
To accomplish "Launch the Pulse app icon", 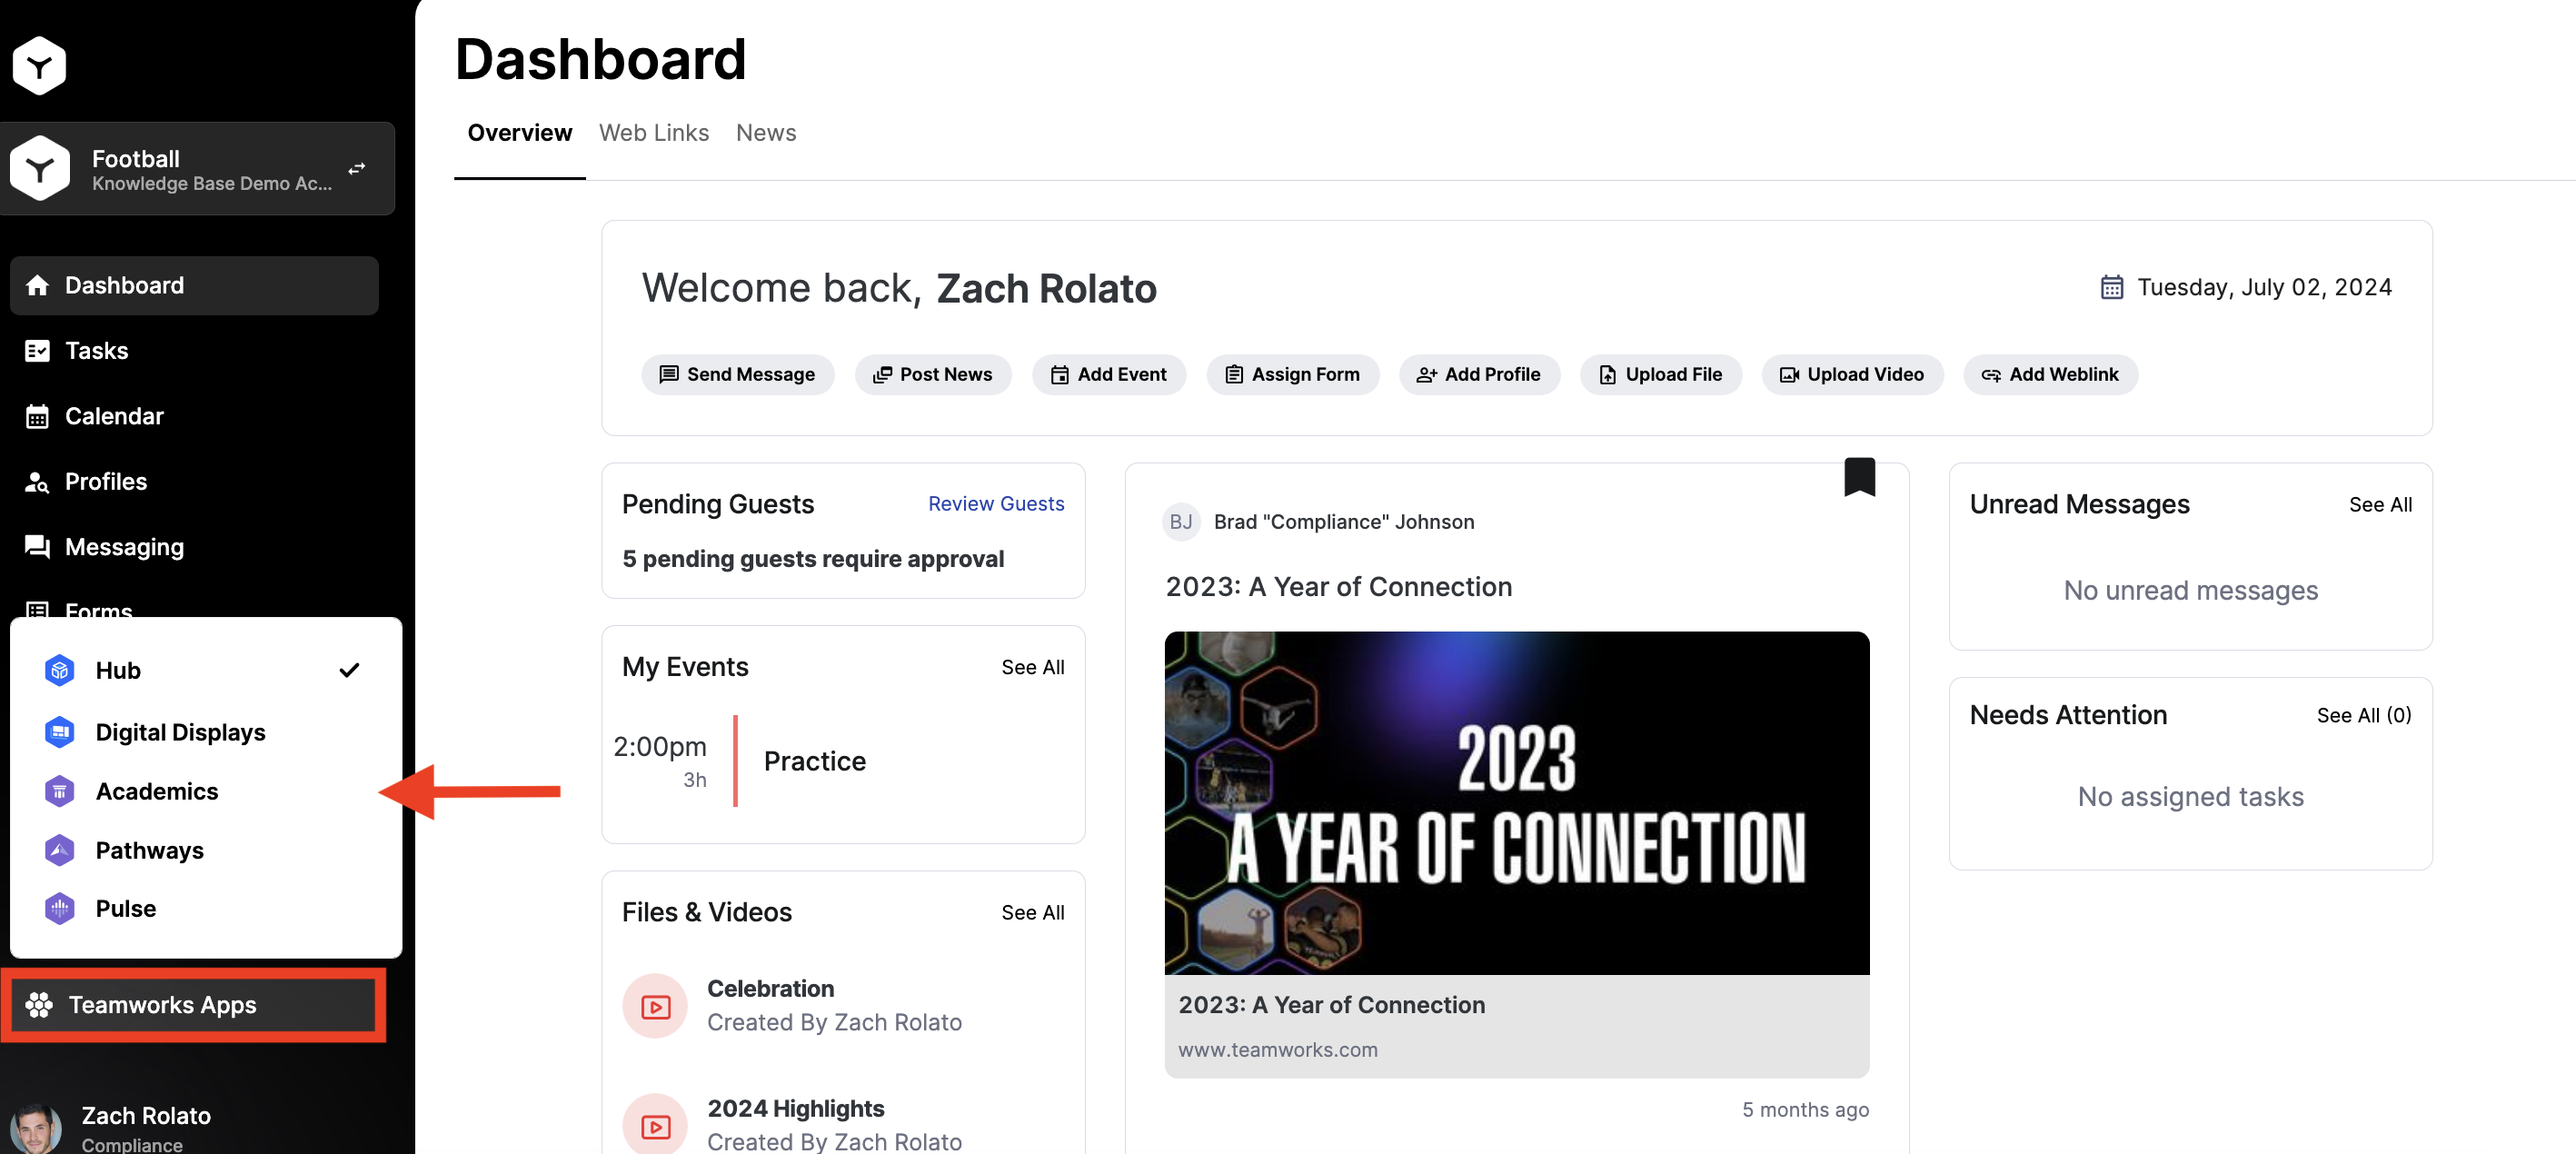I will pyautogui.click(x=60, y=908).
